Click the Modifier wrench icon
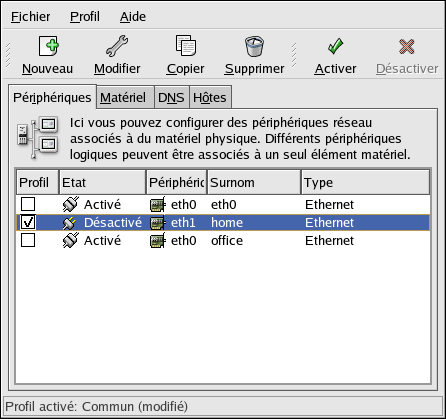Image resolution: width=446 pixels, height=419 pixels. (x=117, y=46)
